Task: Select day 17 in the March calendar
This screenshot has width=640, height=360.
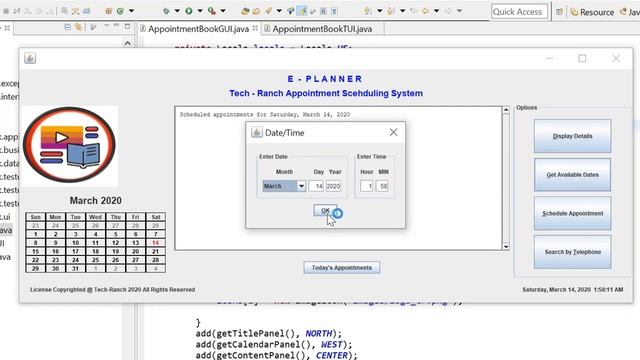Action: click(75, 251)
